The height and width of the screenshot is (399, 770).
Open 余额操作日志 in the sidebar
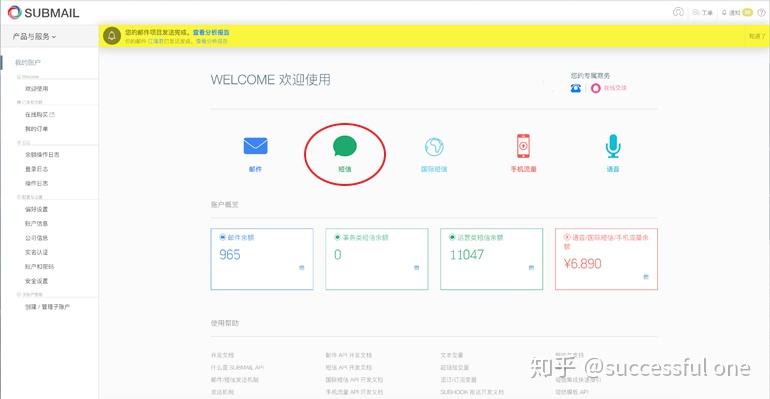42,155
